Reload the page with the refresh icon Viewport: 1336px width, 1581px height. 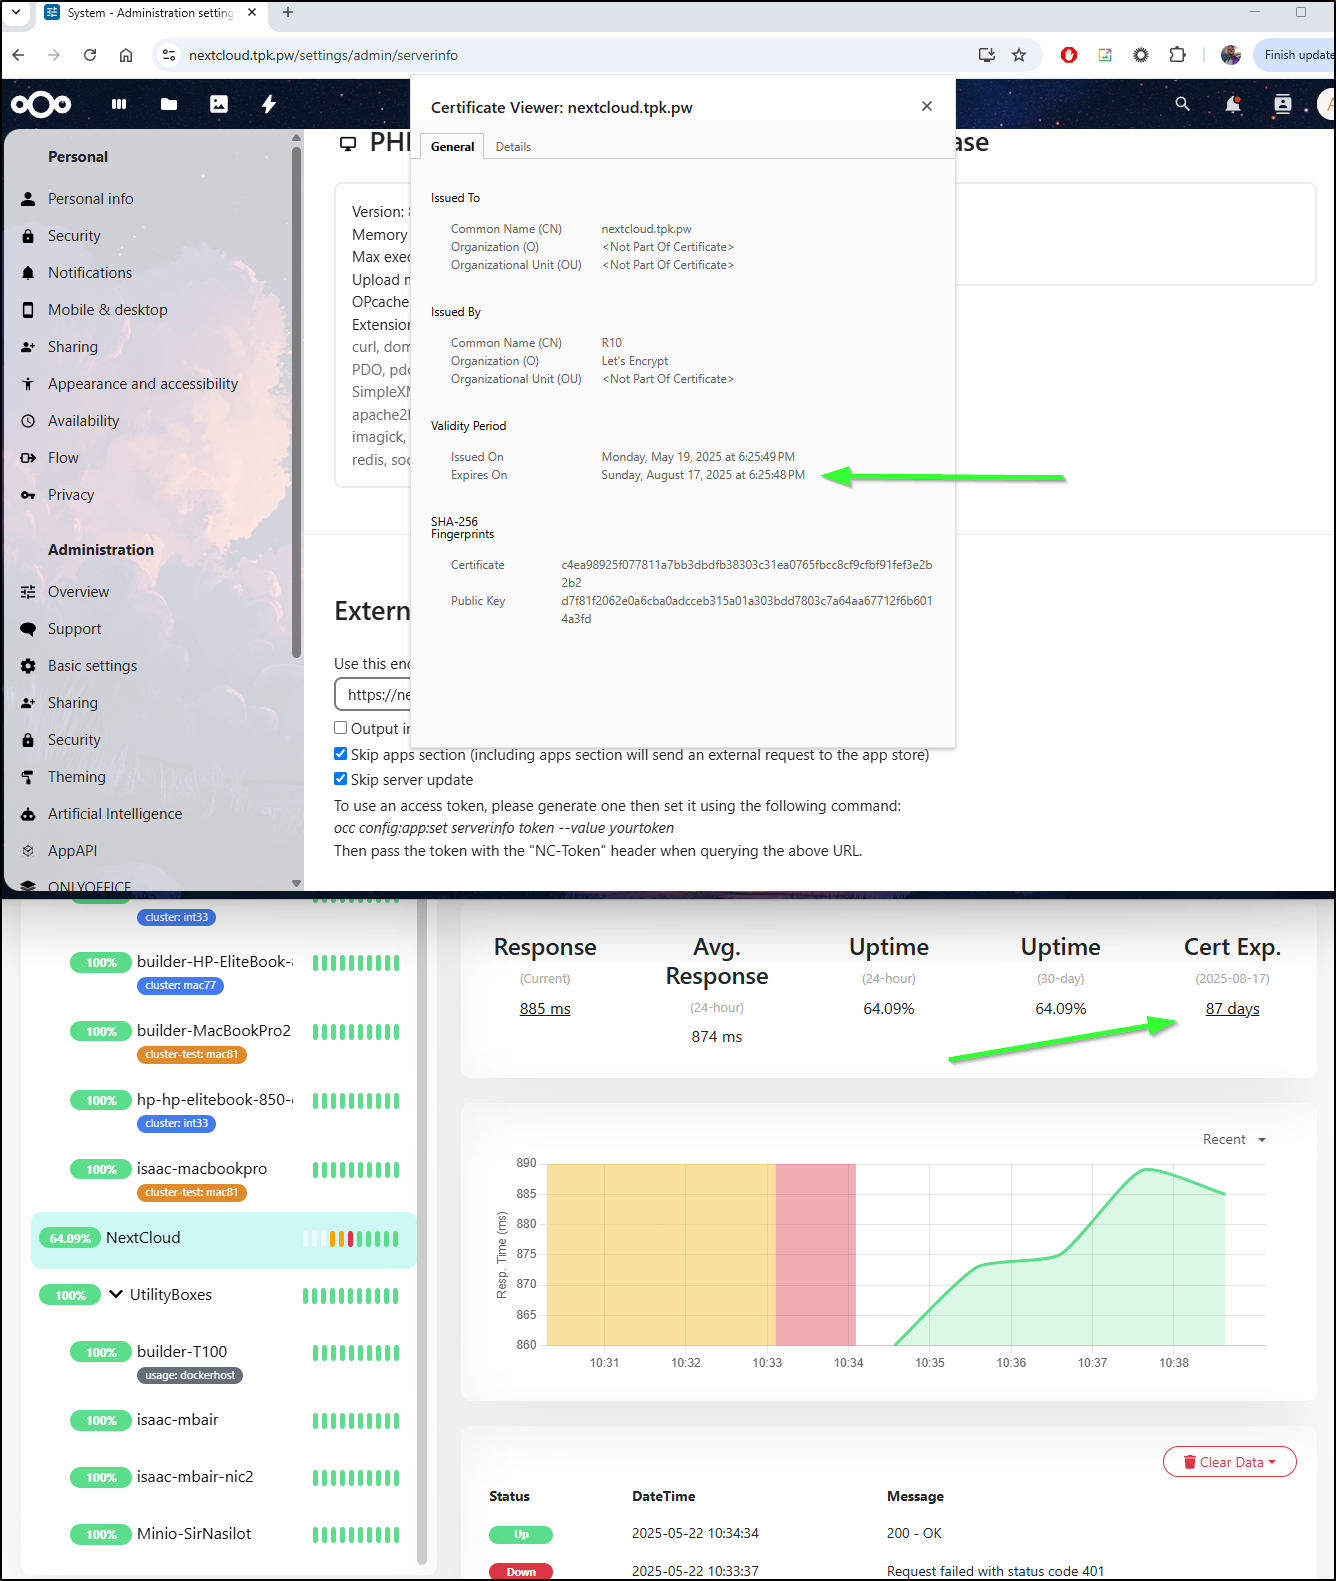pyautogui.click(x=90, y=55)
